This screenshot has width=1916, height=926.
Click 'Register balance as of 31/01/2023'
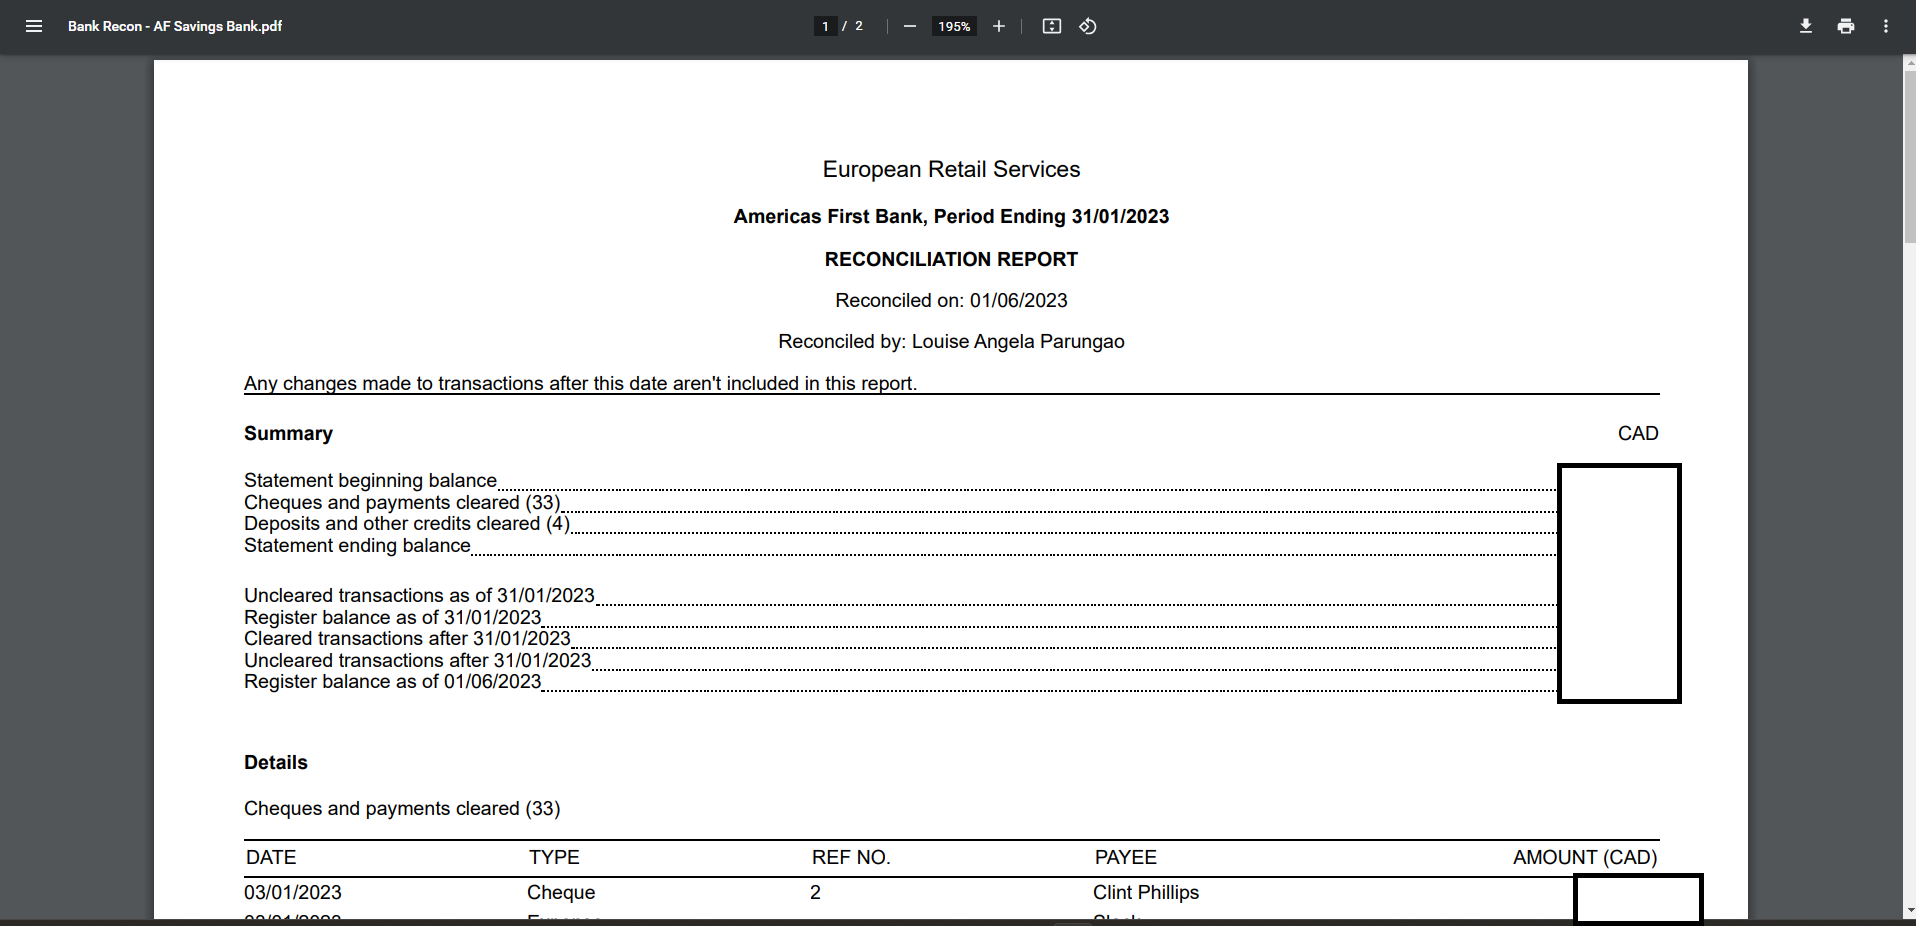click(x=392, y=617)
